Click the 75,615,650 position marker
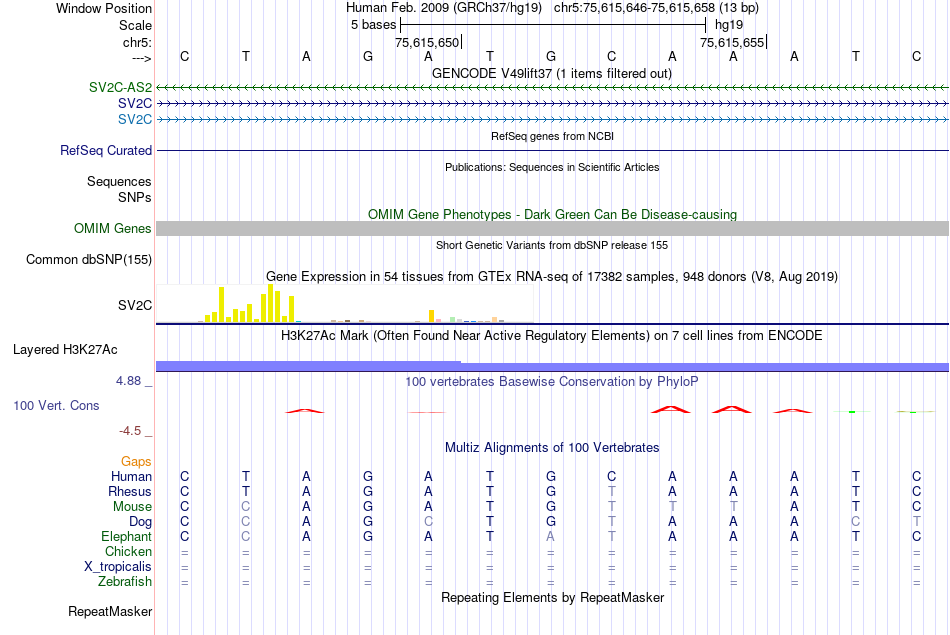The width and height of the screenshot is (950, 635). (427, 42)
